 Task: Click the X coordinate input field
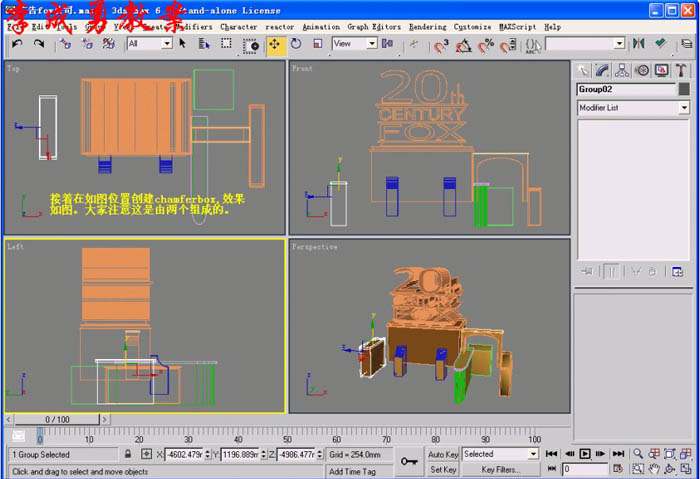[184, 454]
